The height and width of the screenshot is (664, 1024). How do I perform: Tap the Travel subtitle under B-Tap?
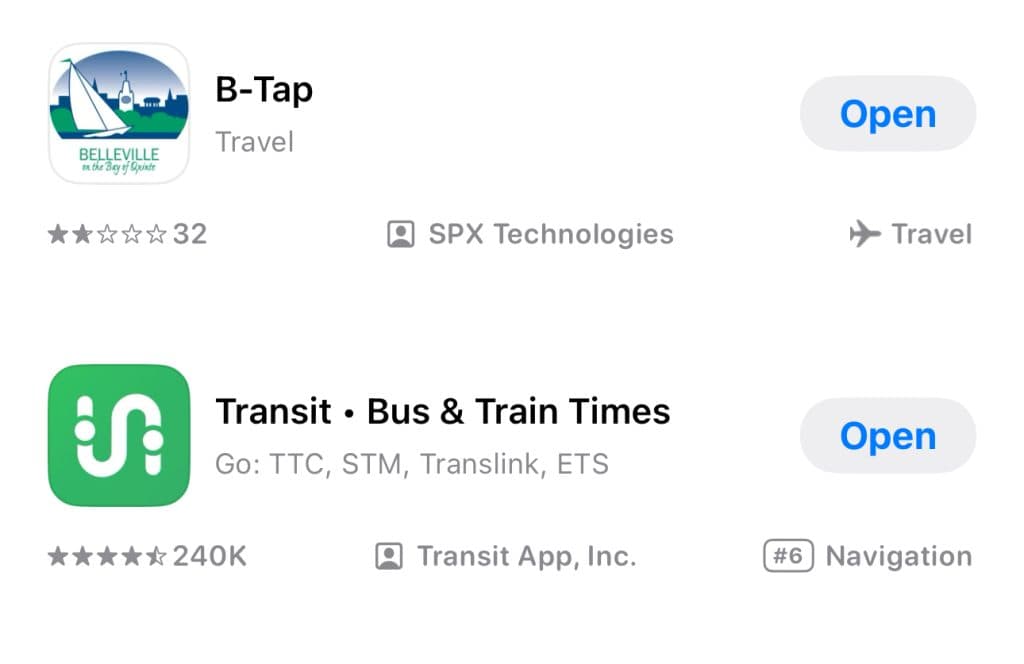pos(255,142)
